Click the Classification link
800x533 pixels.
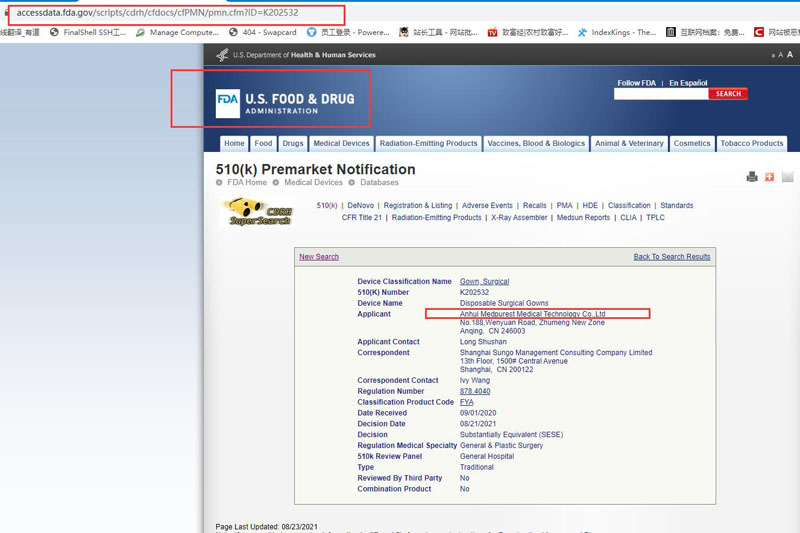[629, 205]
